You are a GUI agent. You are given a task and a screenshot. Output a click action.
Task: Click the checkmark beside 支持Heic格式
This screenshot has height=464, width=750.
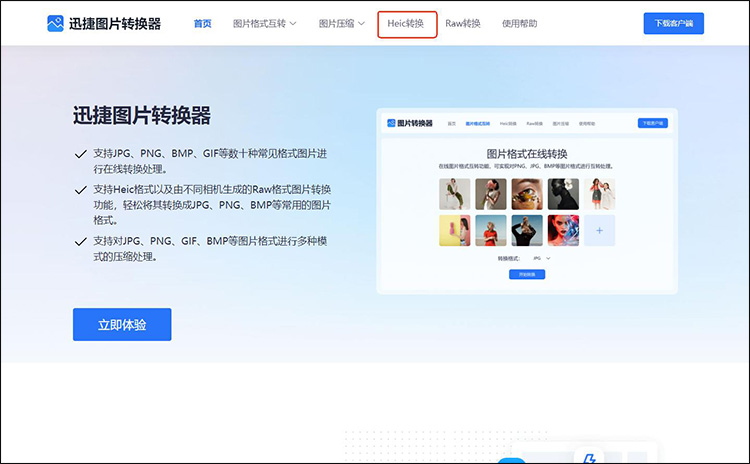click(80, 190)
